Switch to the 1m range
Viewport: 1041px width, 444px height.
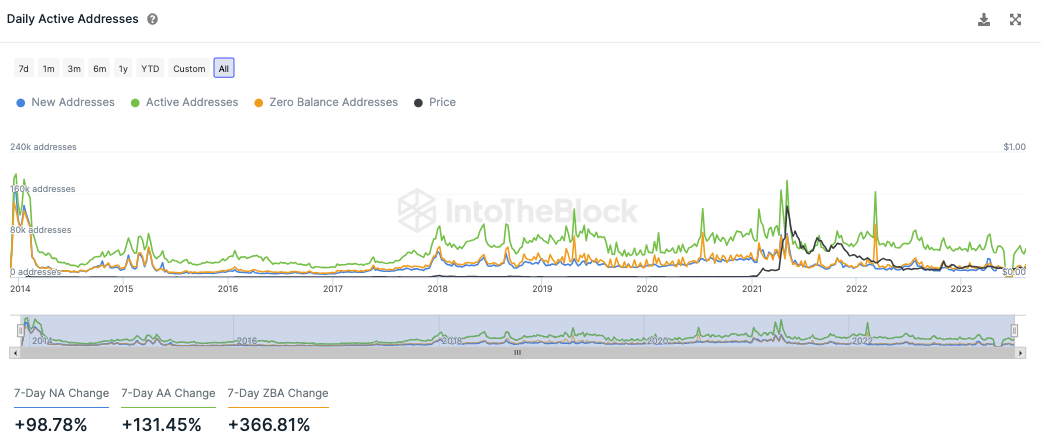[x=48, y=69]
